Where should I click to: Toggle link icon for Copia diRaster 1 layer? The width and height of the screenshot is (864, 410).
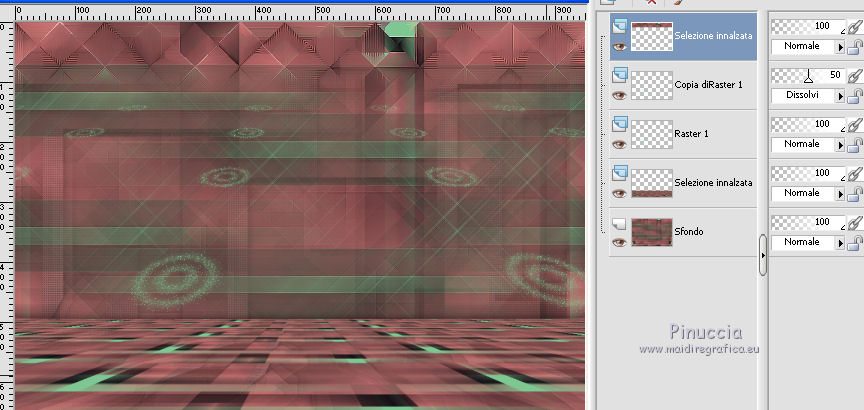(855, 75)
